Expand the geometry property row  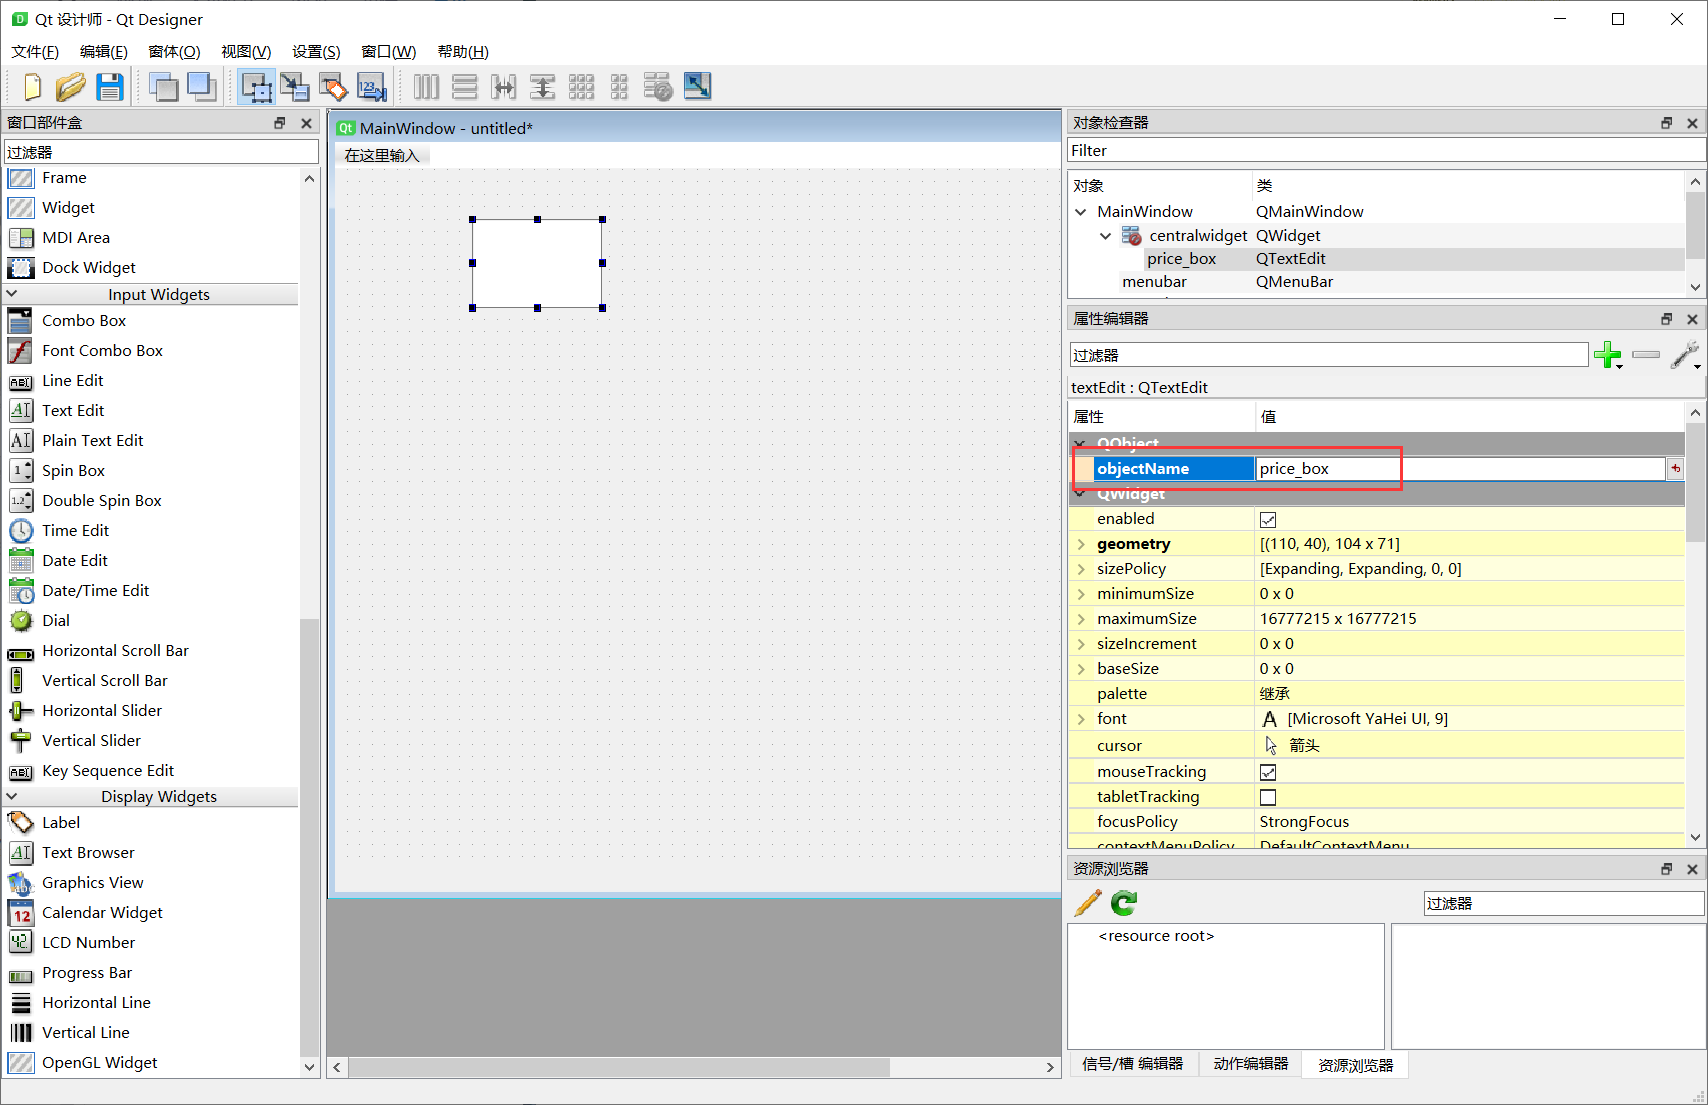pos(1081,543)
